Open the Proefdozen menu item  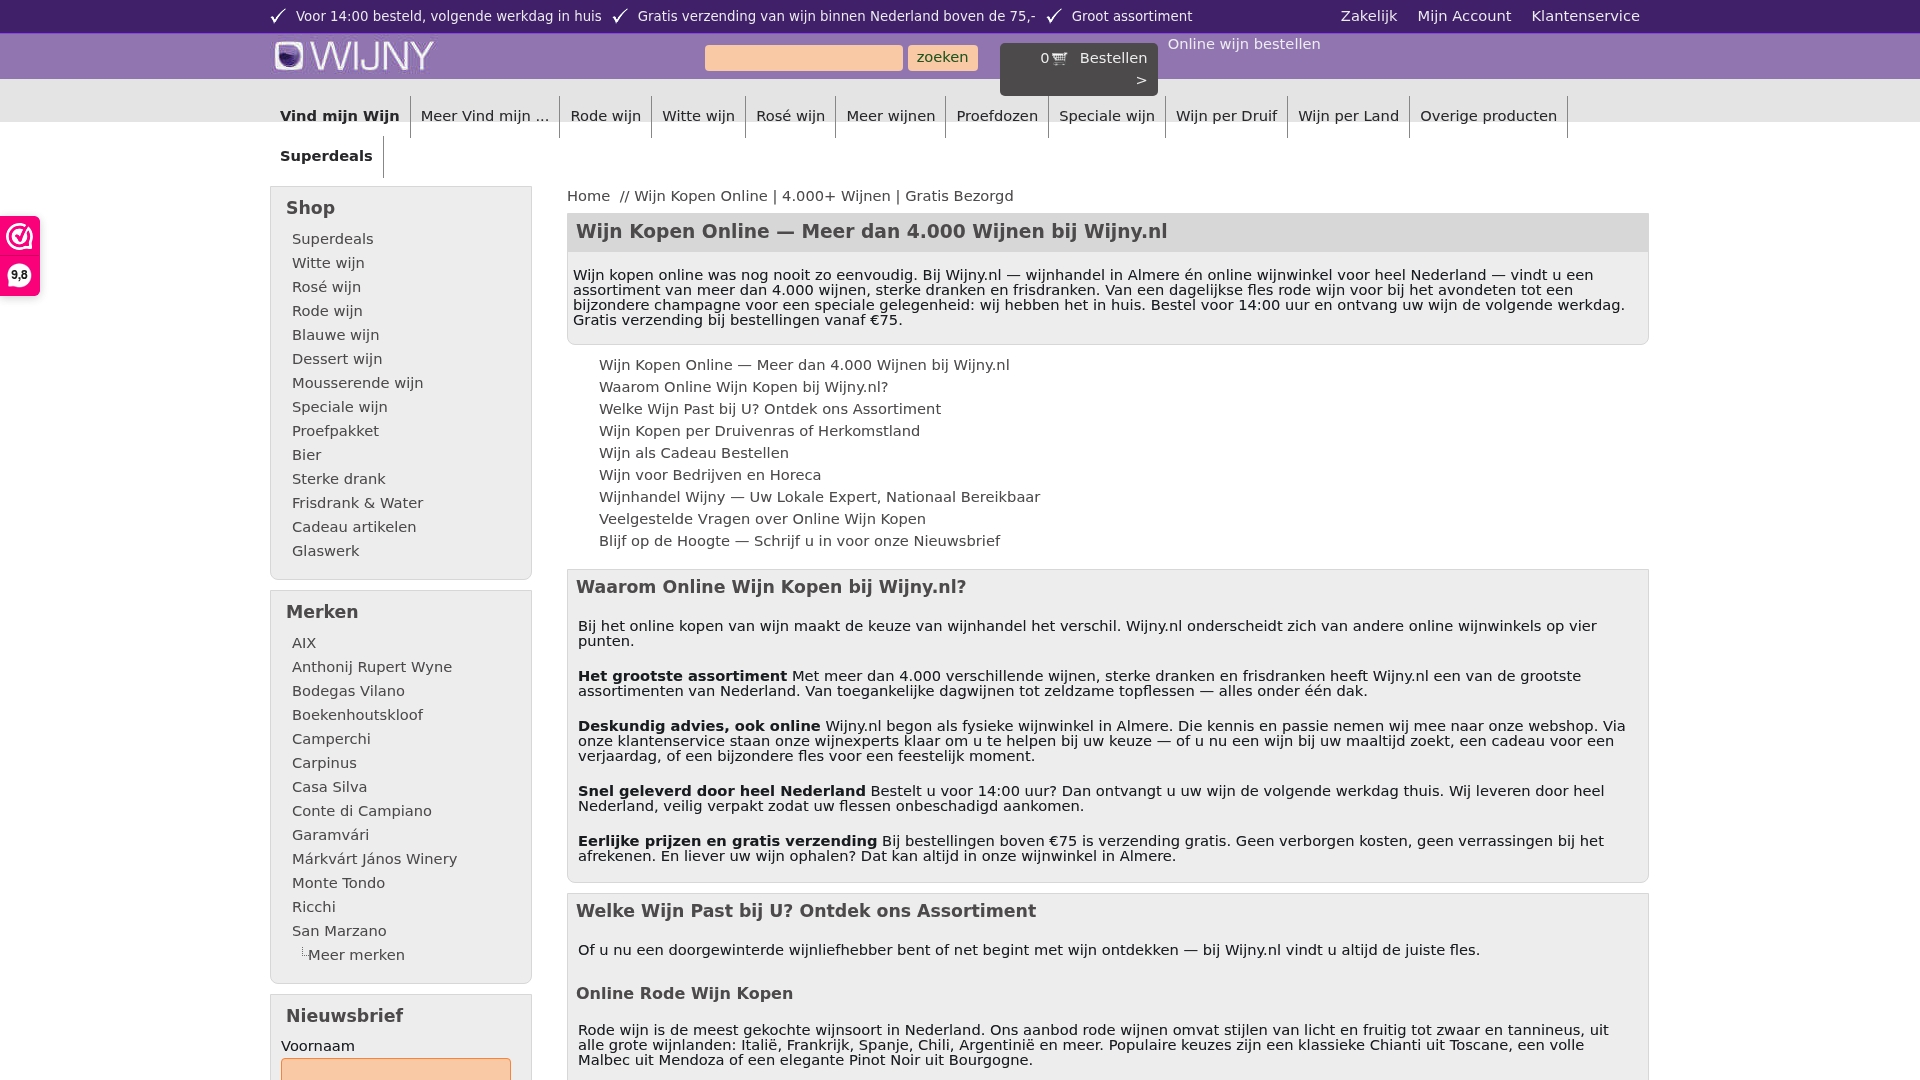[997, 116]
